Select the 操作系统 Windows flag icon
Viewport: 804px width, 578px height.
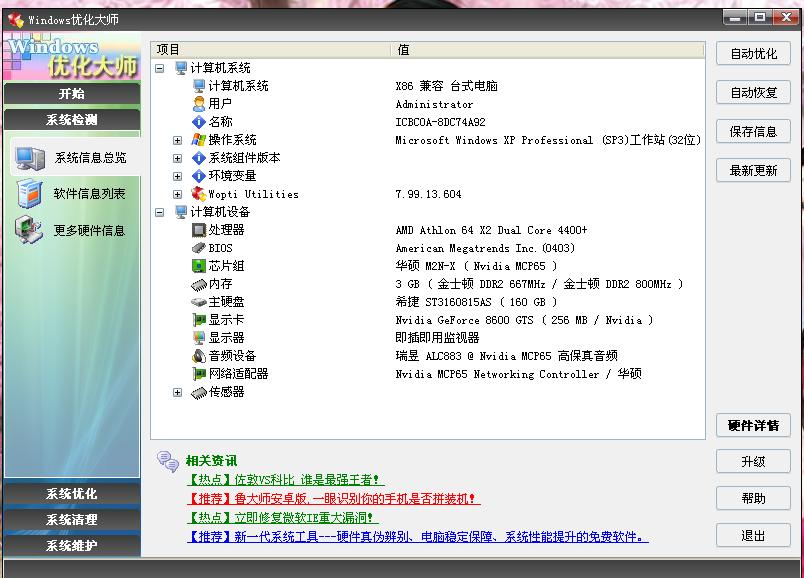point(199,139)
